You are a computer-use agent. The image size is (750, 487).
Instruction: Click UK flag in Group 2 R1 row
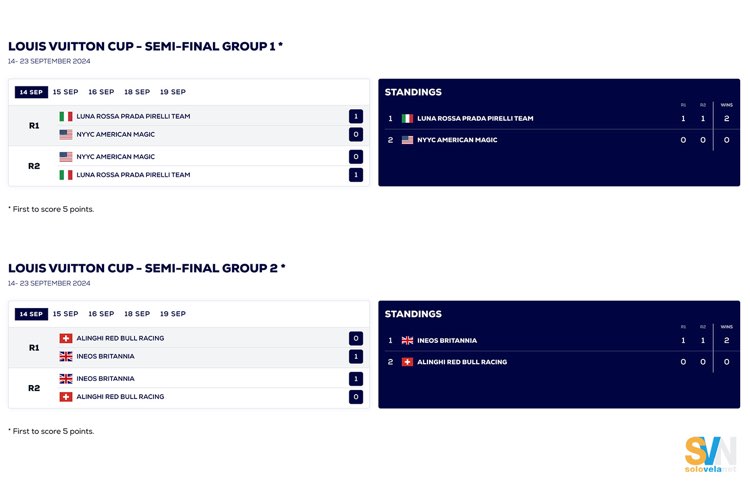pyautogui.click(x=66, y=356)
